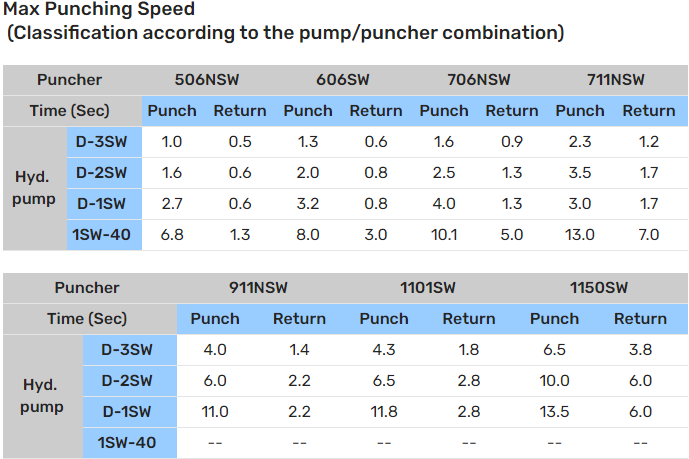Click the 706NSW puncher column header
Image resolution: width=689 pixels, height=459 pixels.
point(477,79)
